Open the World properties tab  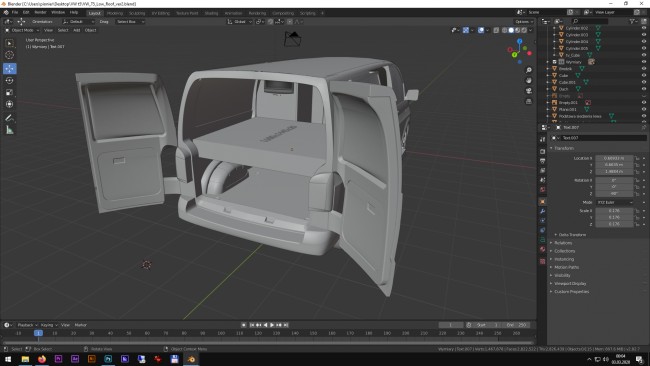pyautogui.click(x=542, y=189)
